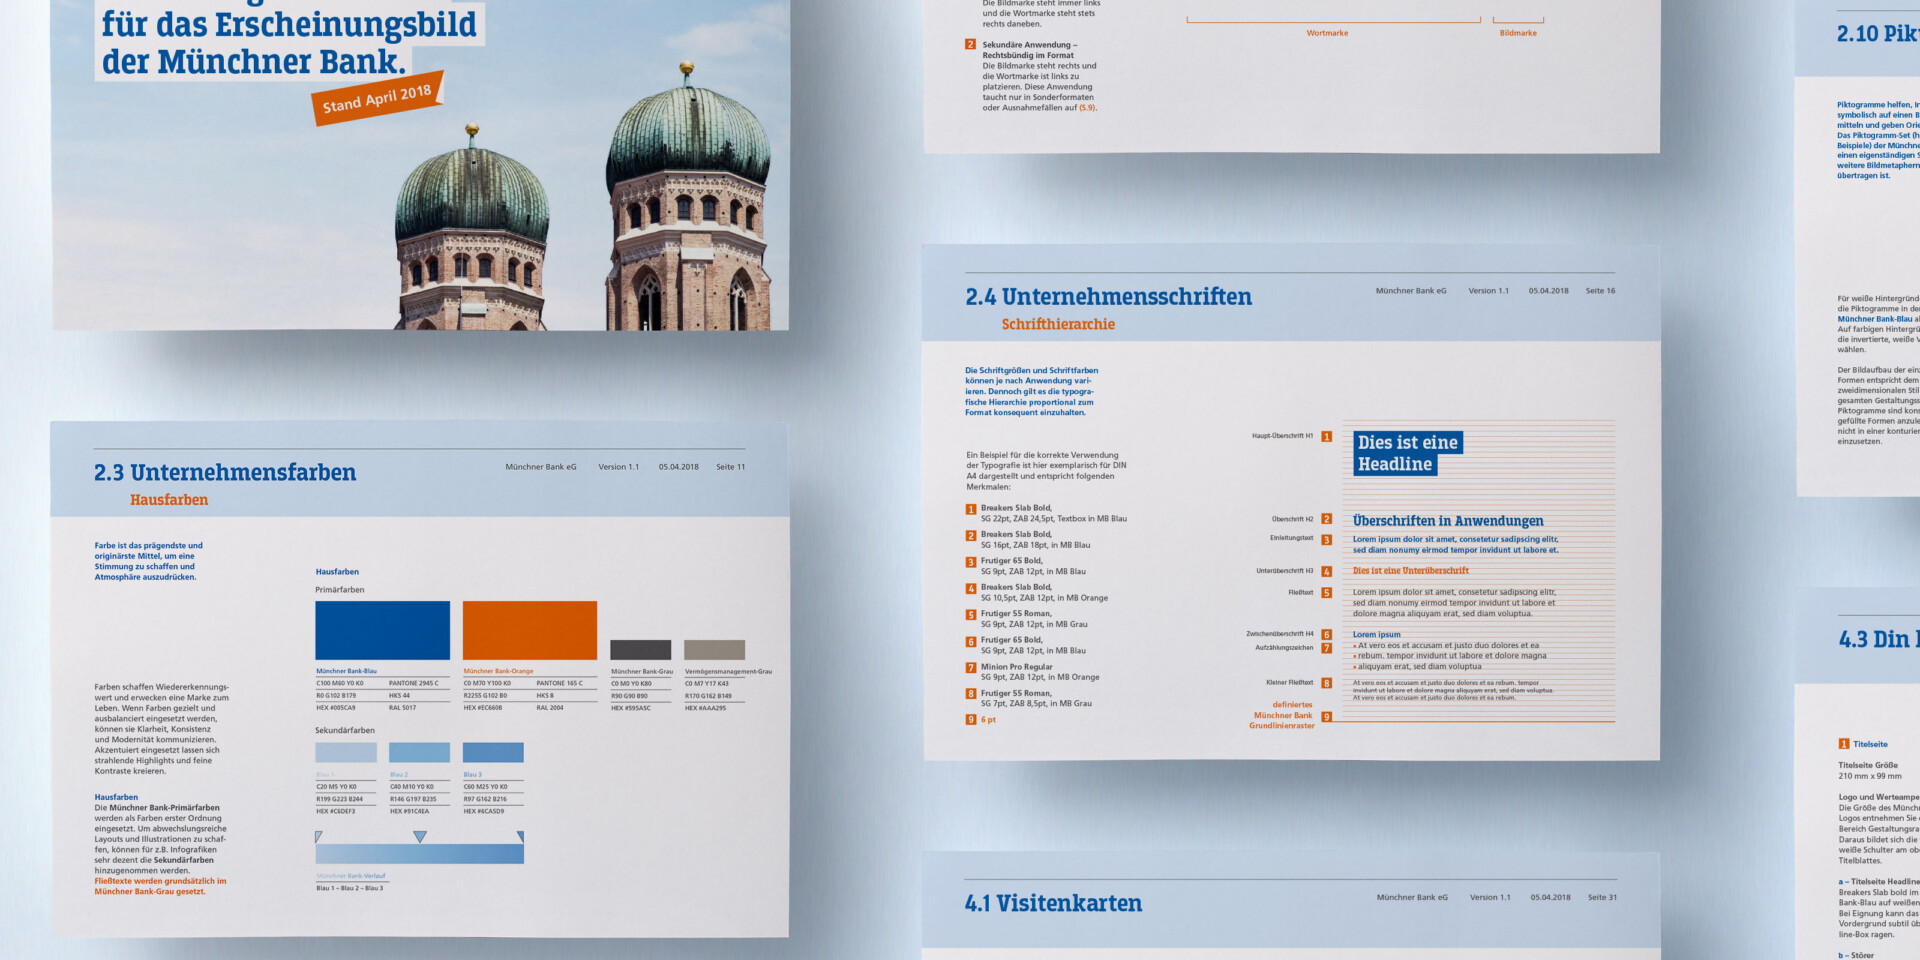The height and width of the screenshot is (960, 1920).
Task: Click list number 4 before Breakers Slab Bold 10,5pt
Action: [x=971, y=589]
